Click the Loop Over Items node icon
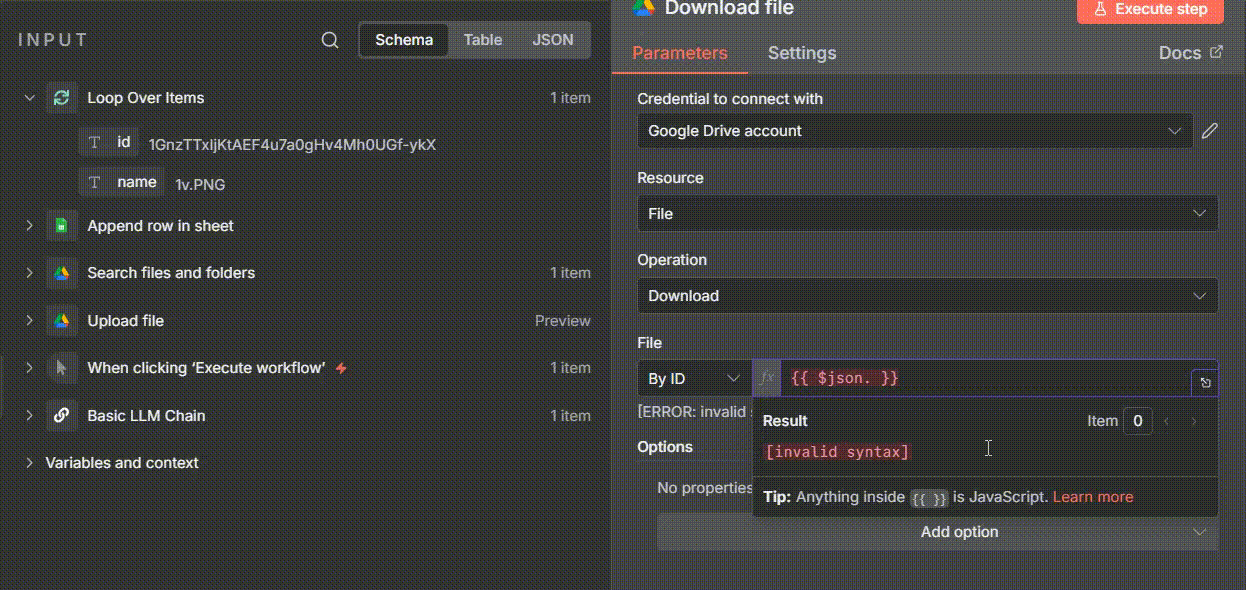This screenshot has height=590, width=1246. pyautogui.click(x=61, y=98)
